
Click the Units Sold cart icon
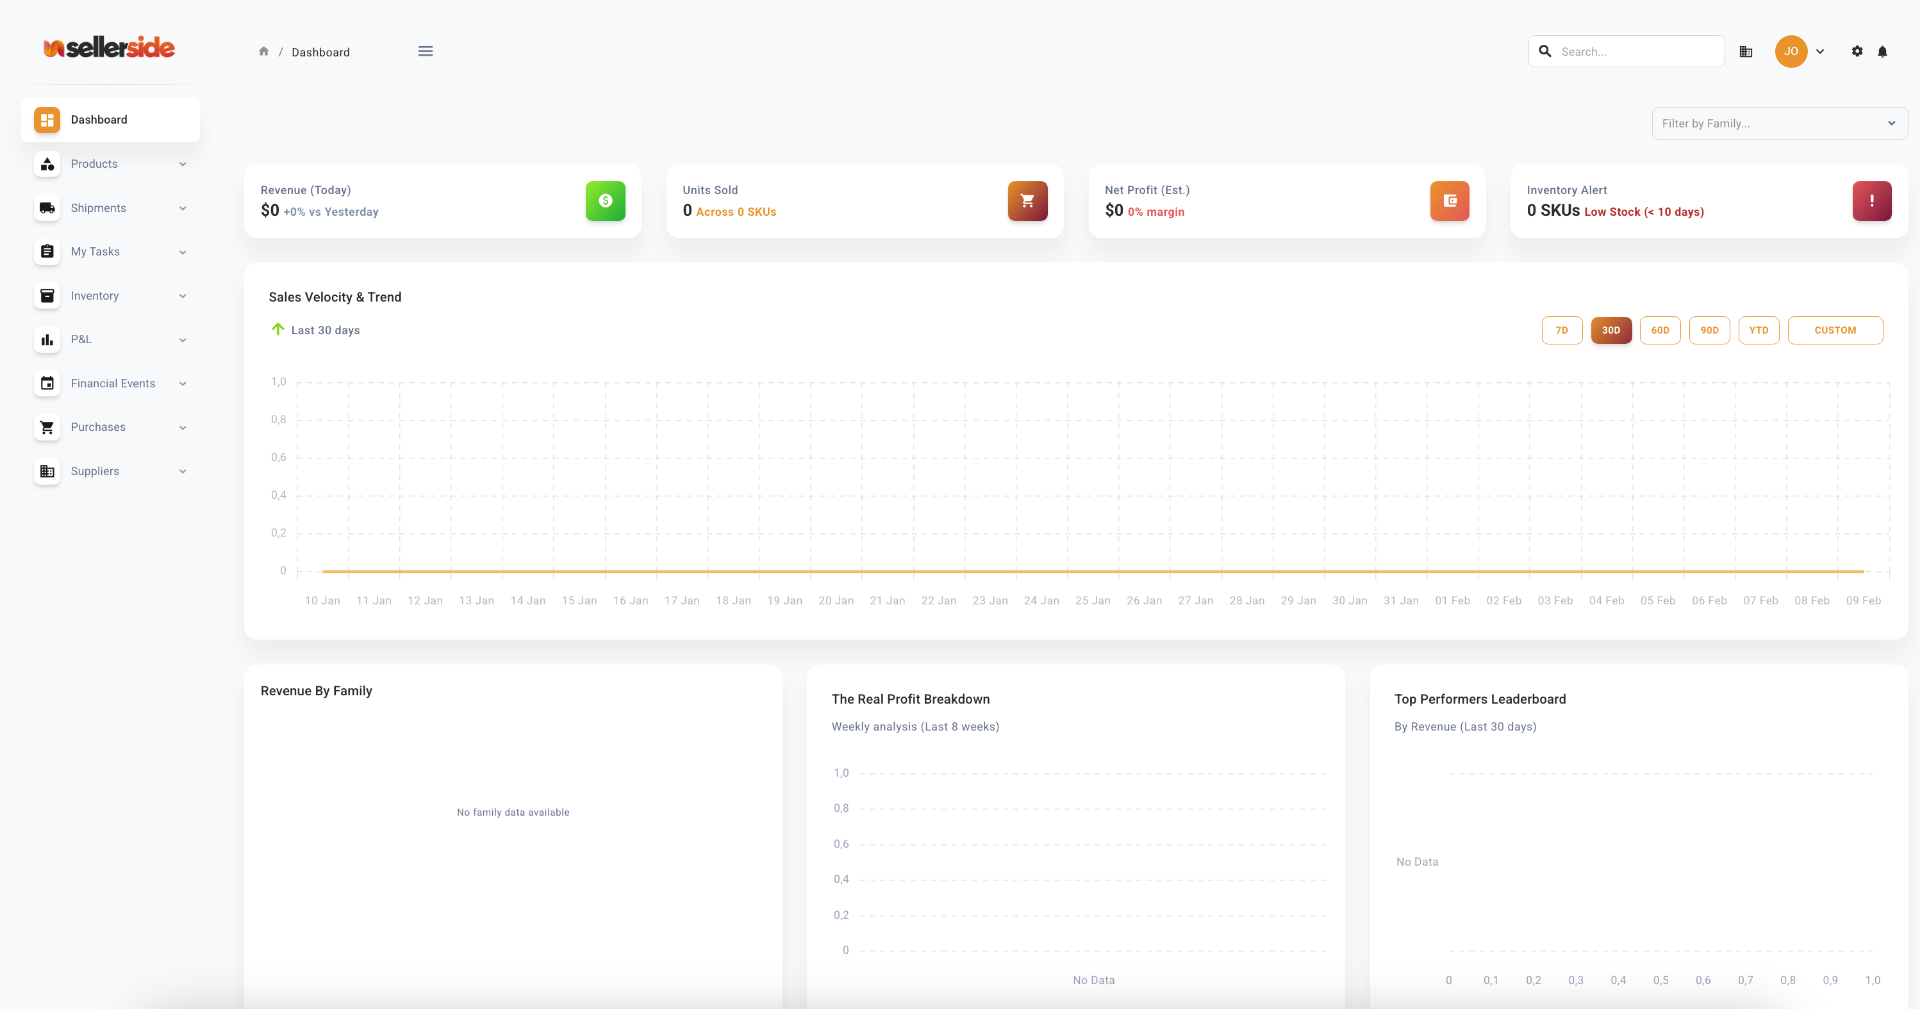pyautogui.click(x=1027, y=201)
